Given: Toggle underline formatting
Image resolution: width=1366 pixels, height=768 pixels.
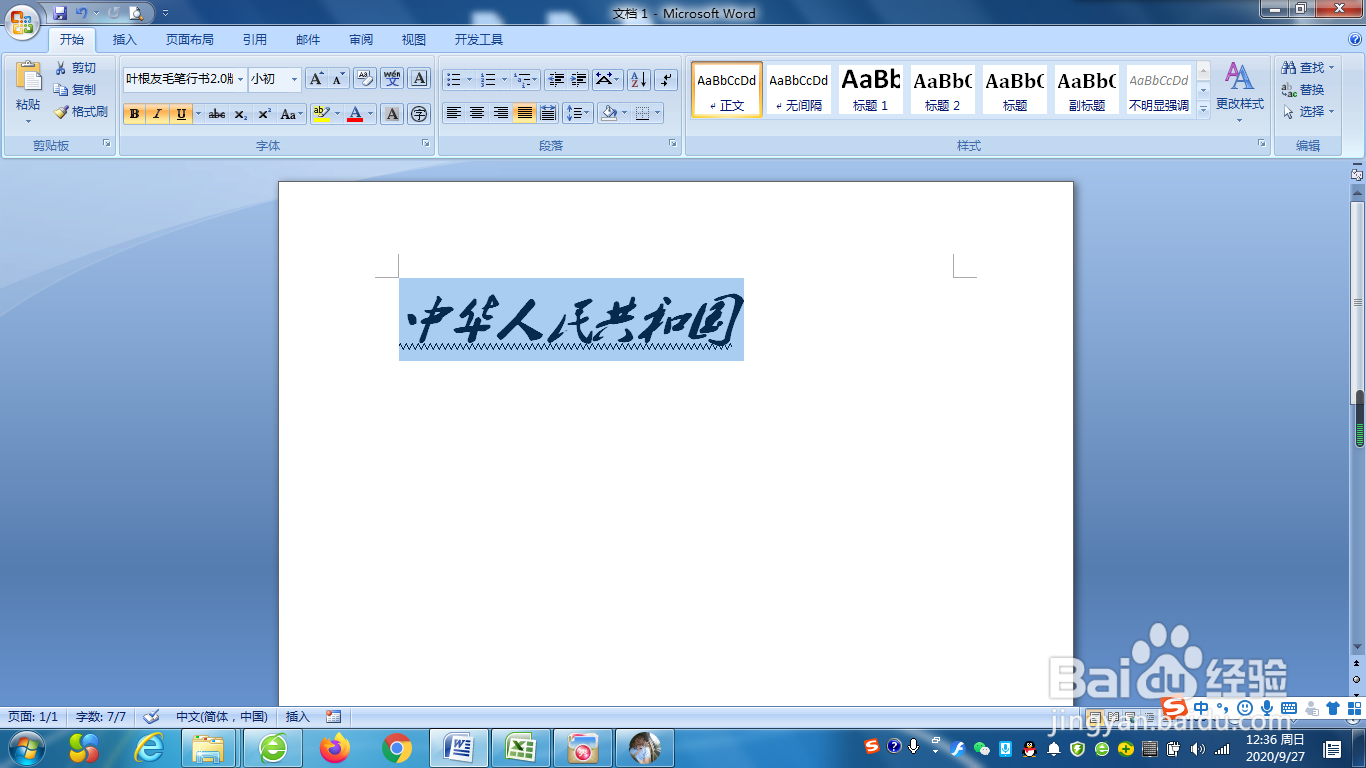Looking at the screenshot, I should [180, 113].
